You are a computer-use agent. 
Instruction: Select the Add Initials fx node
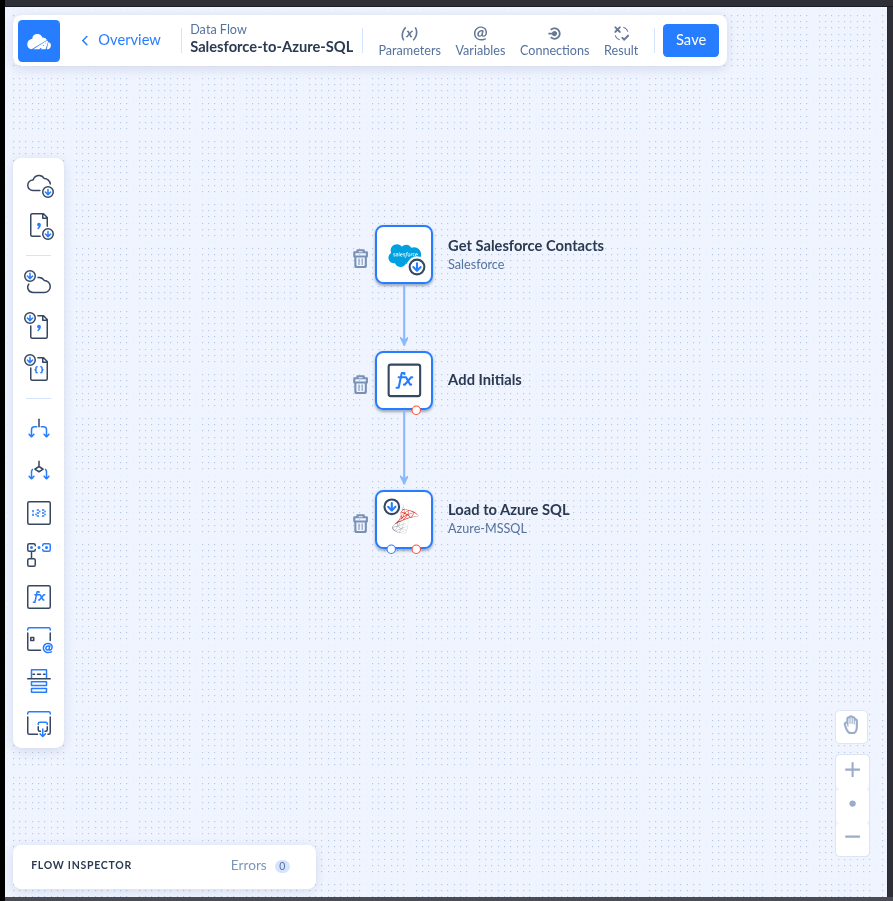coord(404,380)
